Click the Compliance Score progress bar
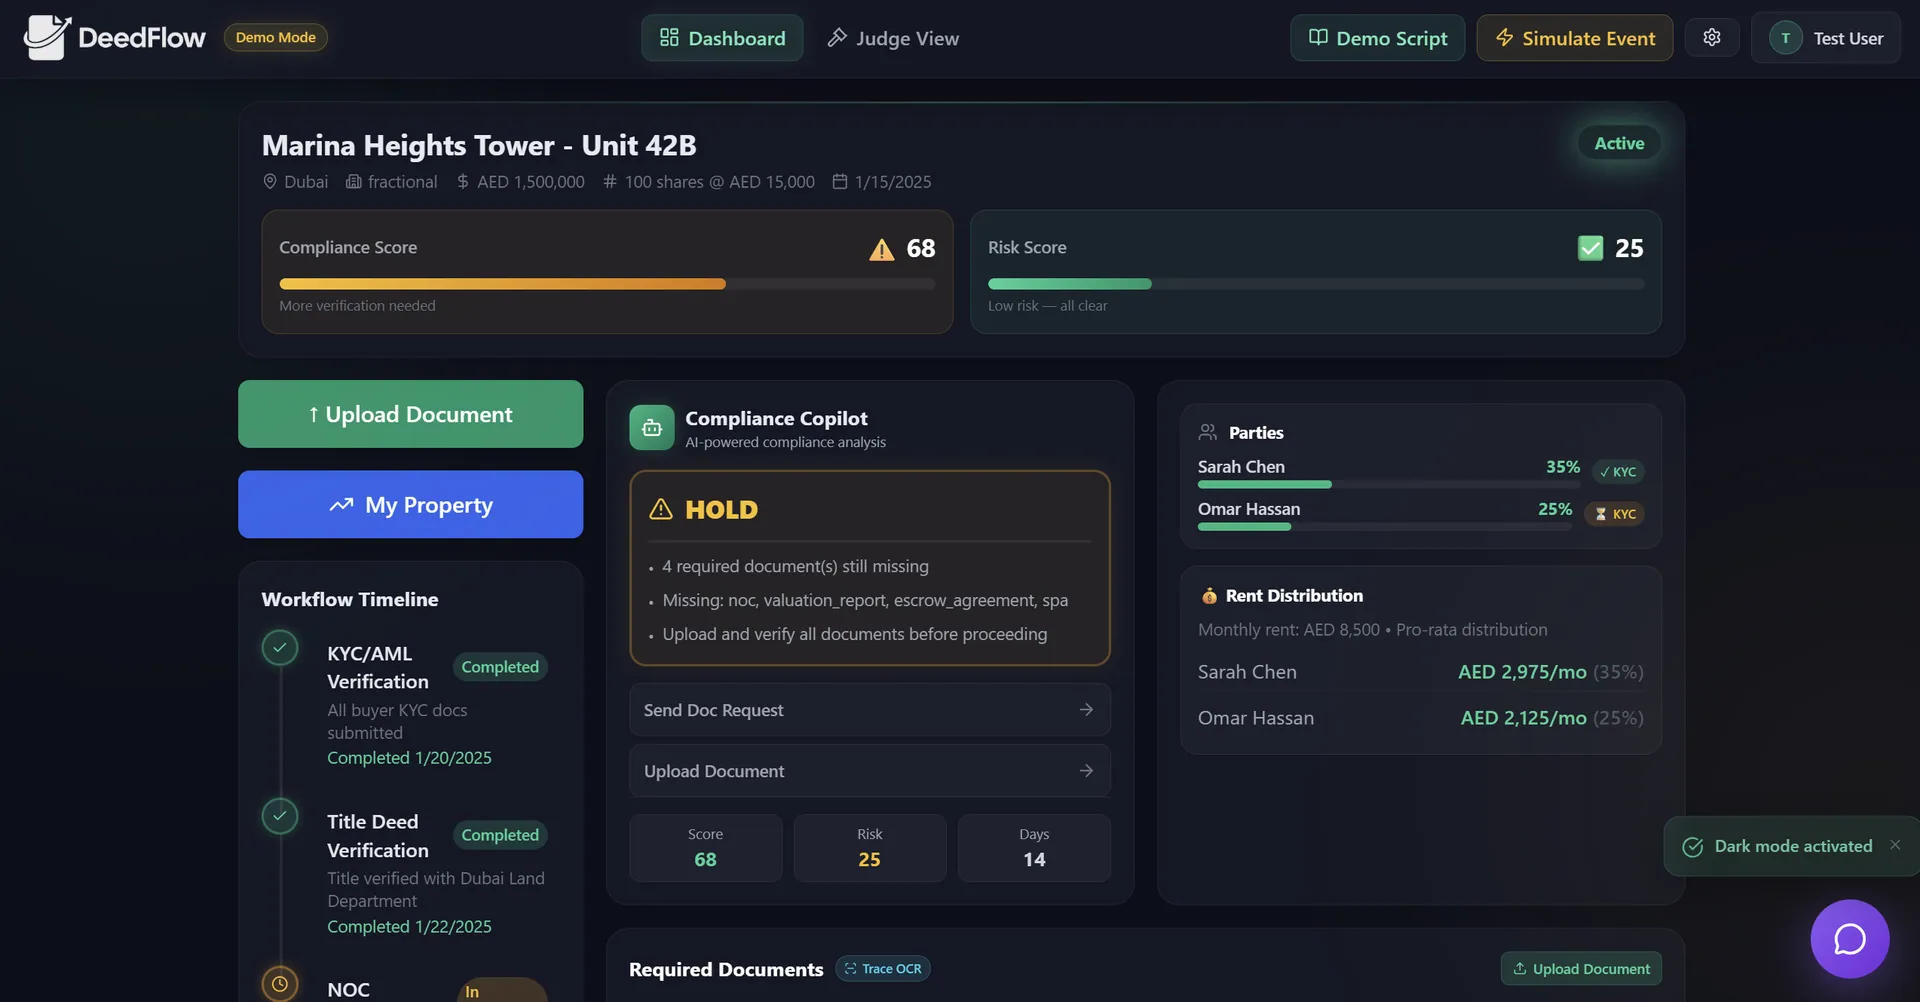 coord(607,284)
